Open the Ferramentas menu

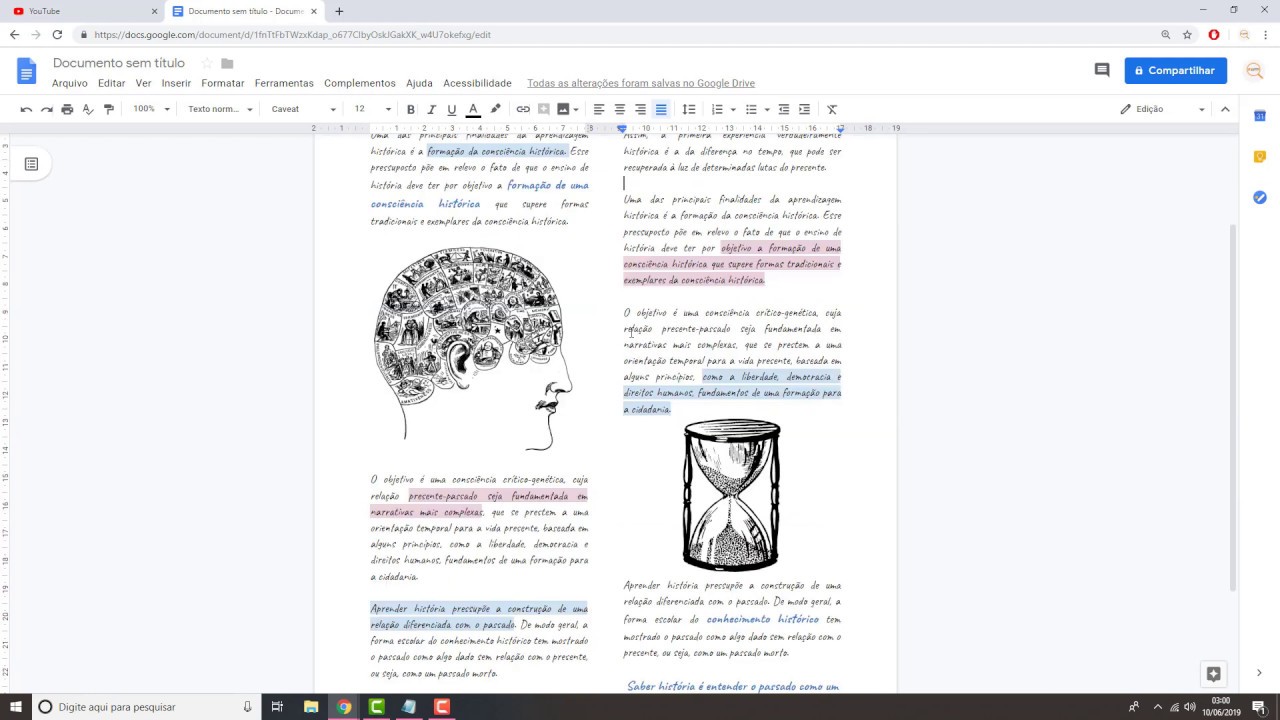(284, 83)
